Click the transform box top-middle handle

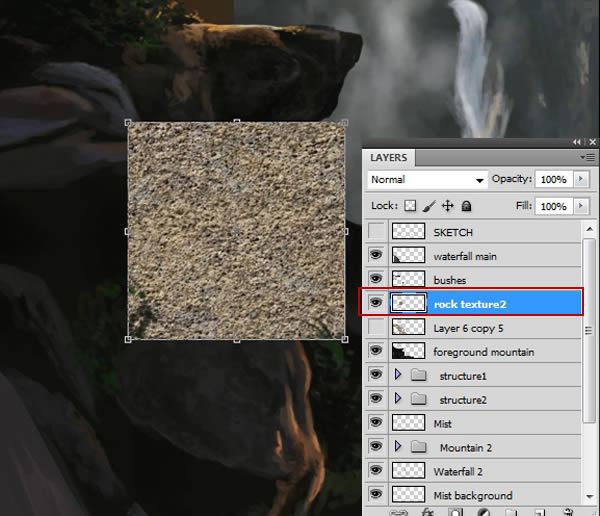point(237,122)
